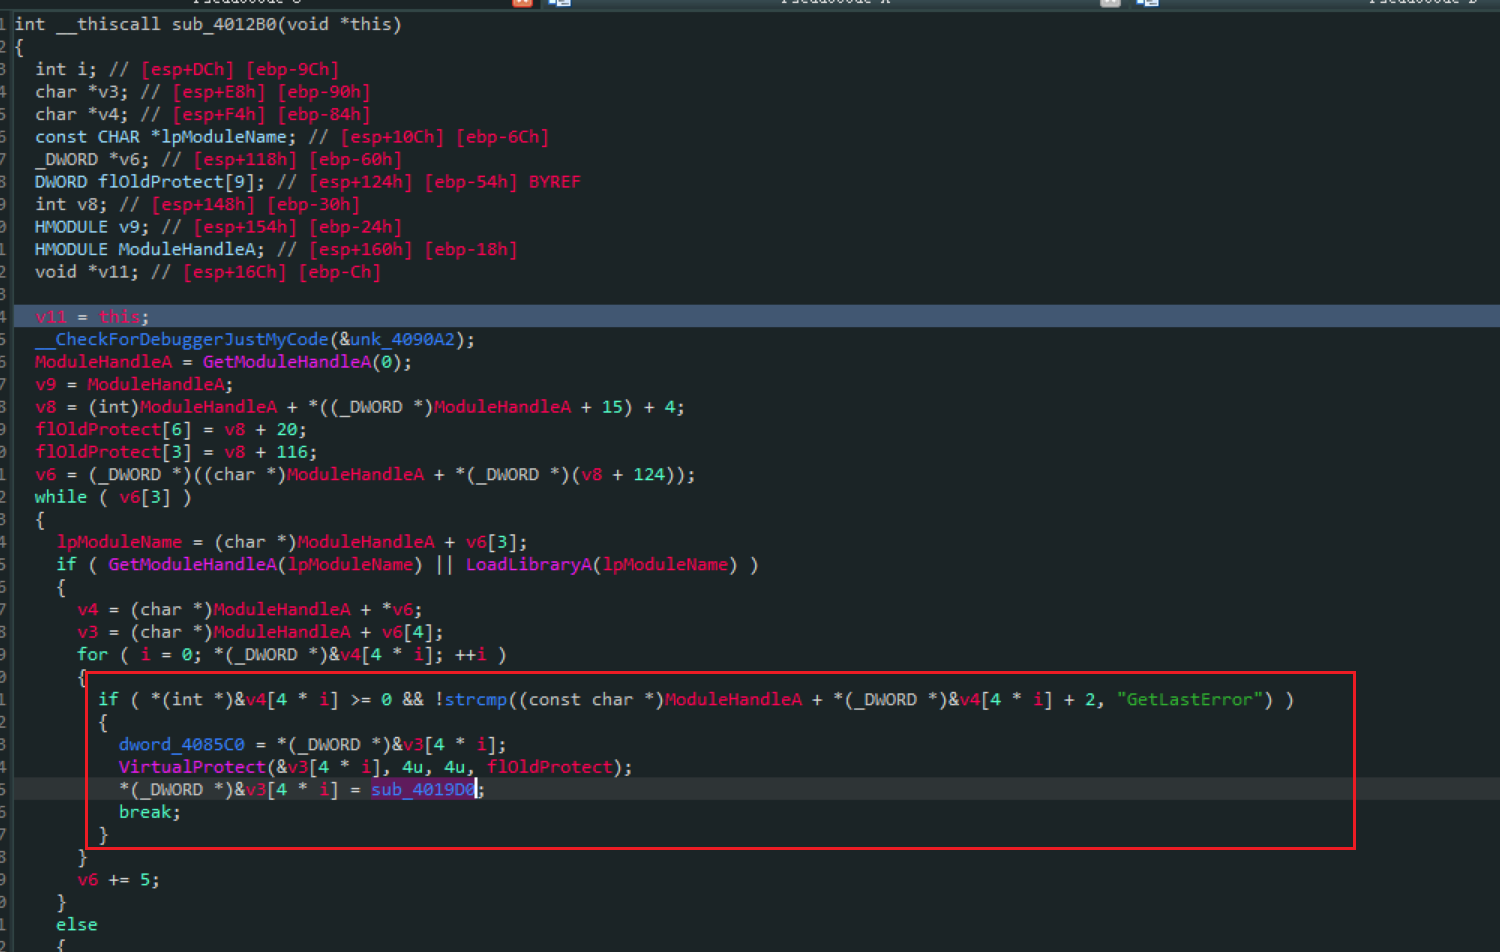The image size is (1500, 952).
Task: Select the strcmp function call
Action: point(476,700)
